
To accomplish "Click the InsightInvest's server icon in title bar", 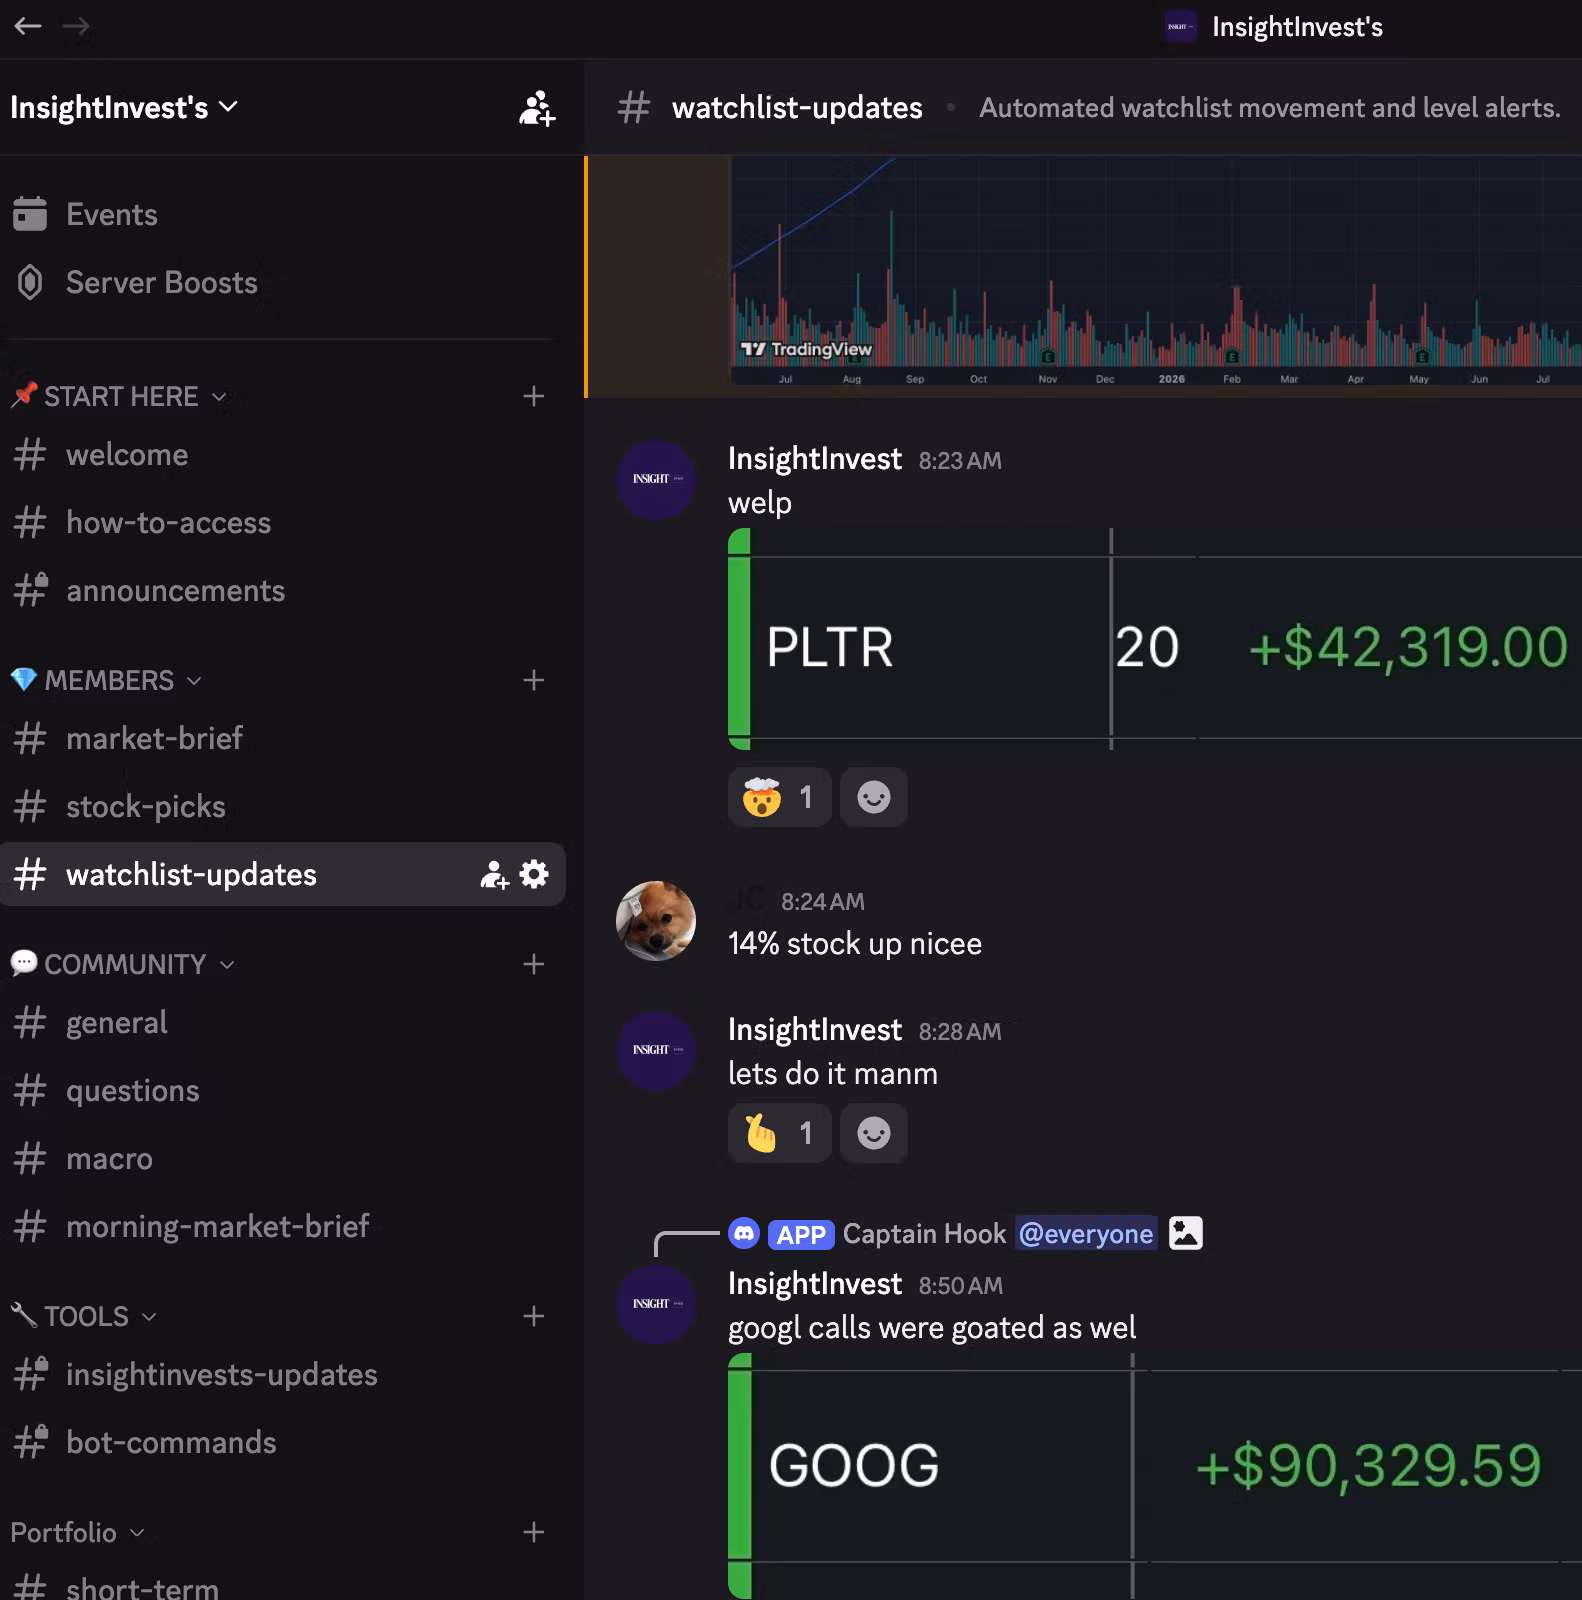I will pyautogui.click(x=1180, y=27).
